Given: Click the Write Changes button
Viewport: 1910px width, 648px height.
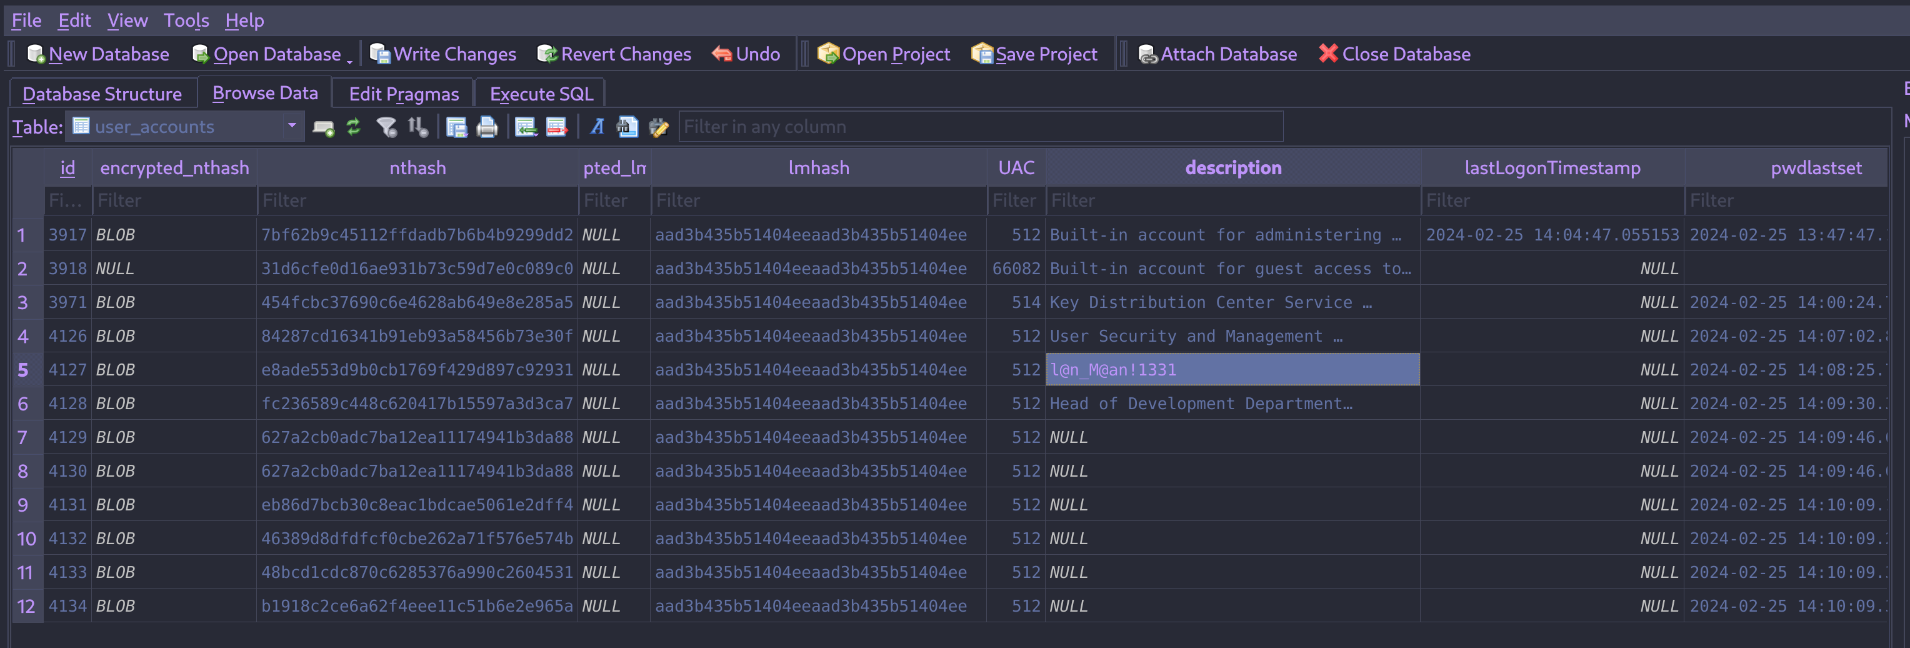Looking at the screenshot, I should pyautogui.click(x=443, y=54).
